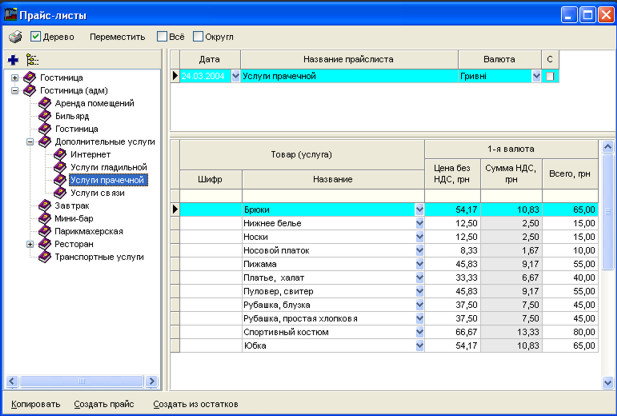Screen dimensions: 617x416
Task: Click the book icon beside Интернет
Action: 60,155
